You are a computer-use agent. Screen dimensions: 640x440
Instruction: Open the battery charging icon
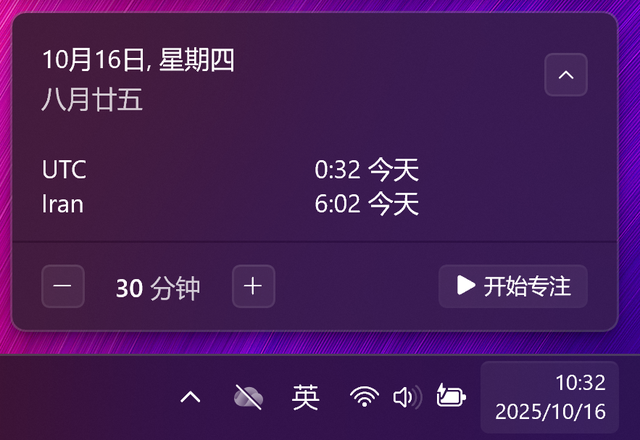(x=451, y=396)
